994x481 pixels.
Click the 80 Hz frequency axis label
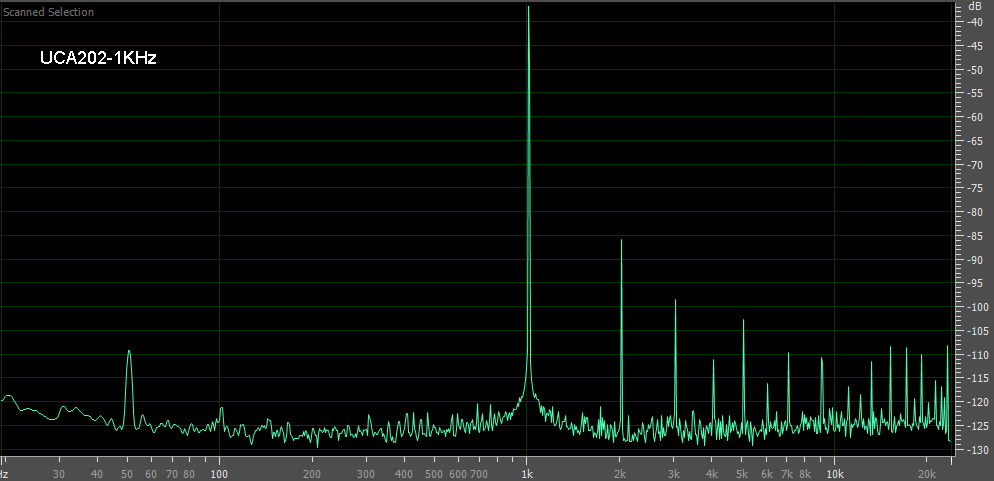tap(189, 474)
